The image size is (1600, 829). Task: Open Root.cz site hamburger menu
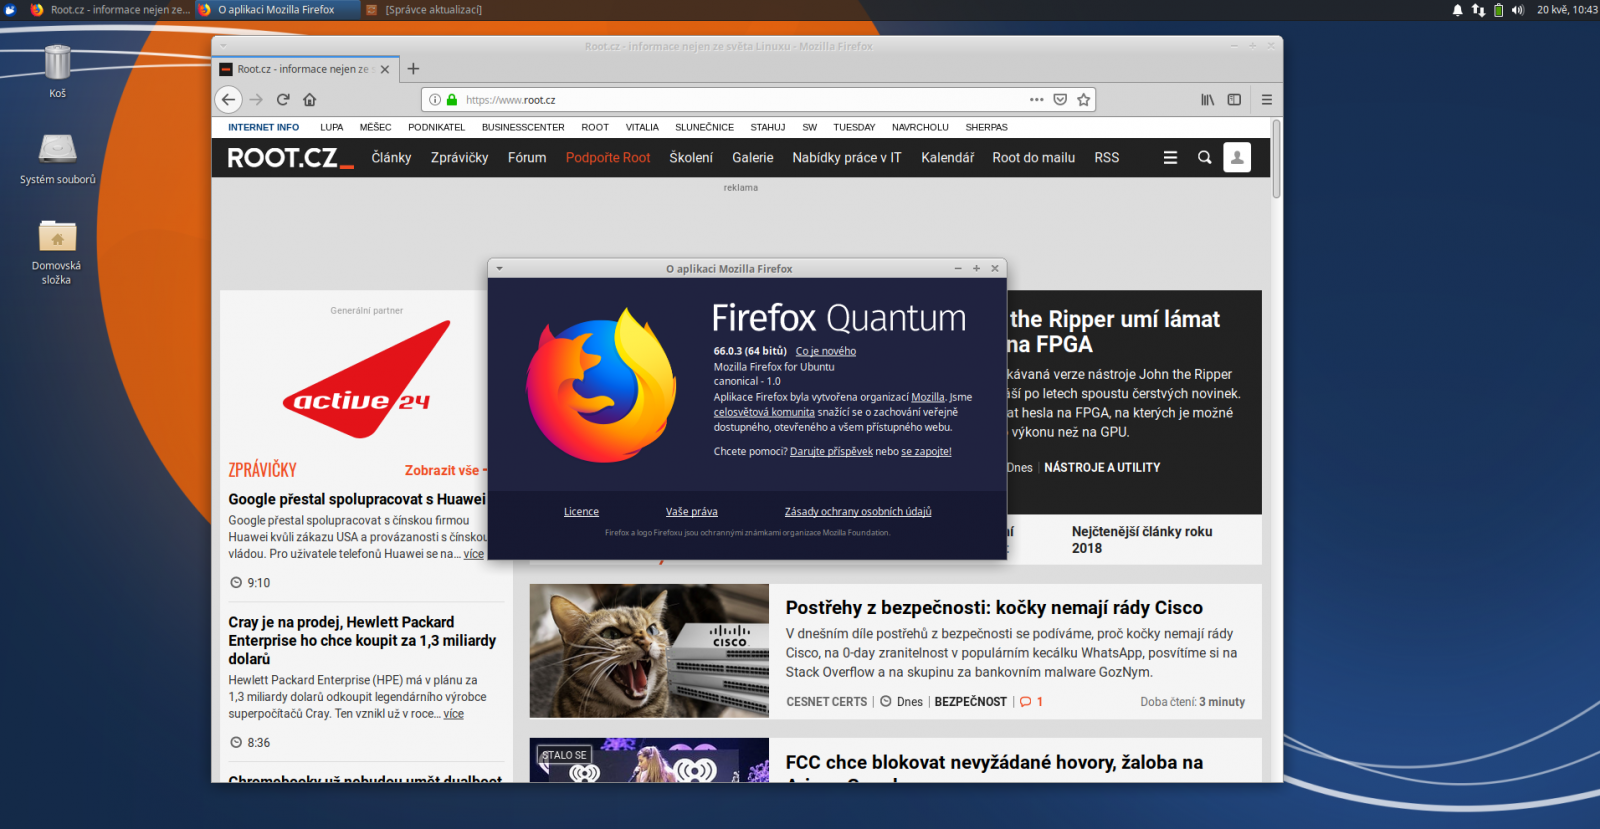pos(1170,157)
